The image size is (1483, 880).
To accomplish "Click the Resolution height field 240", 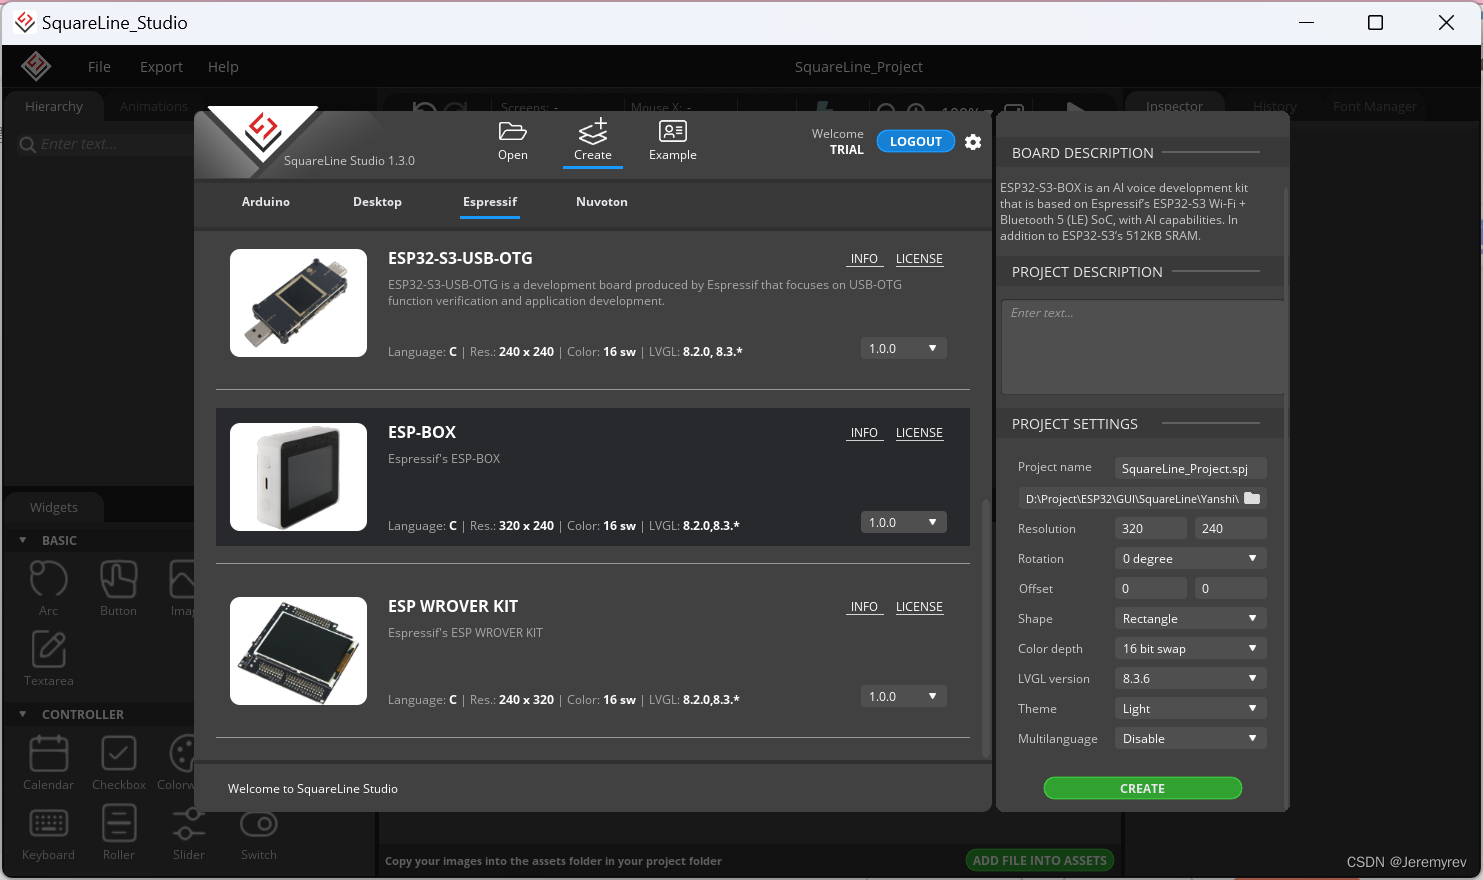I will point(1230,528).
